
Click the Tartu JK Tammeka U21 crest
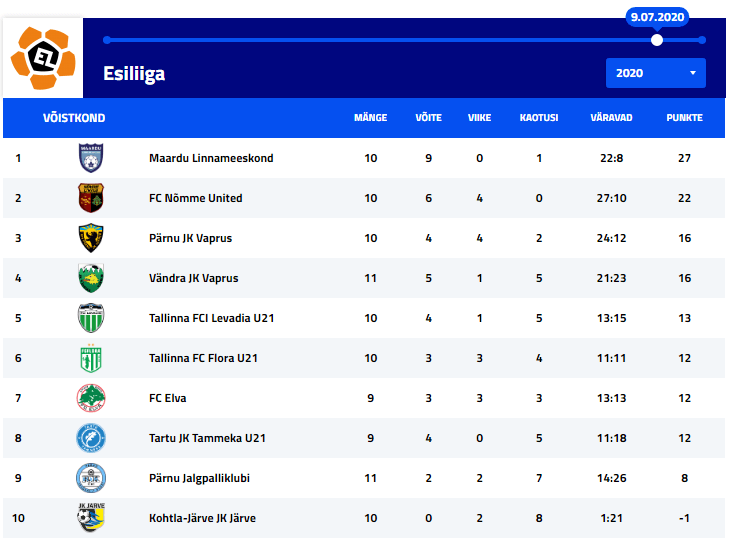click(91, 438)
